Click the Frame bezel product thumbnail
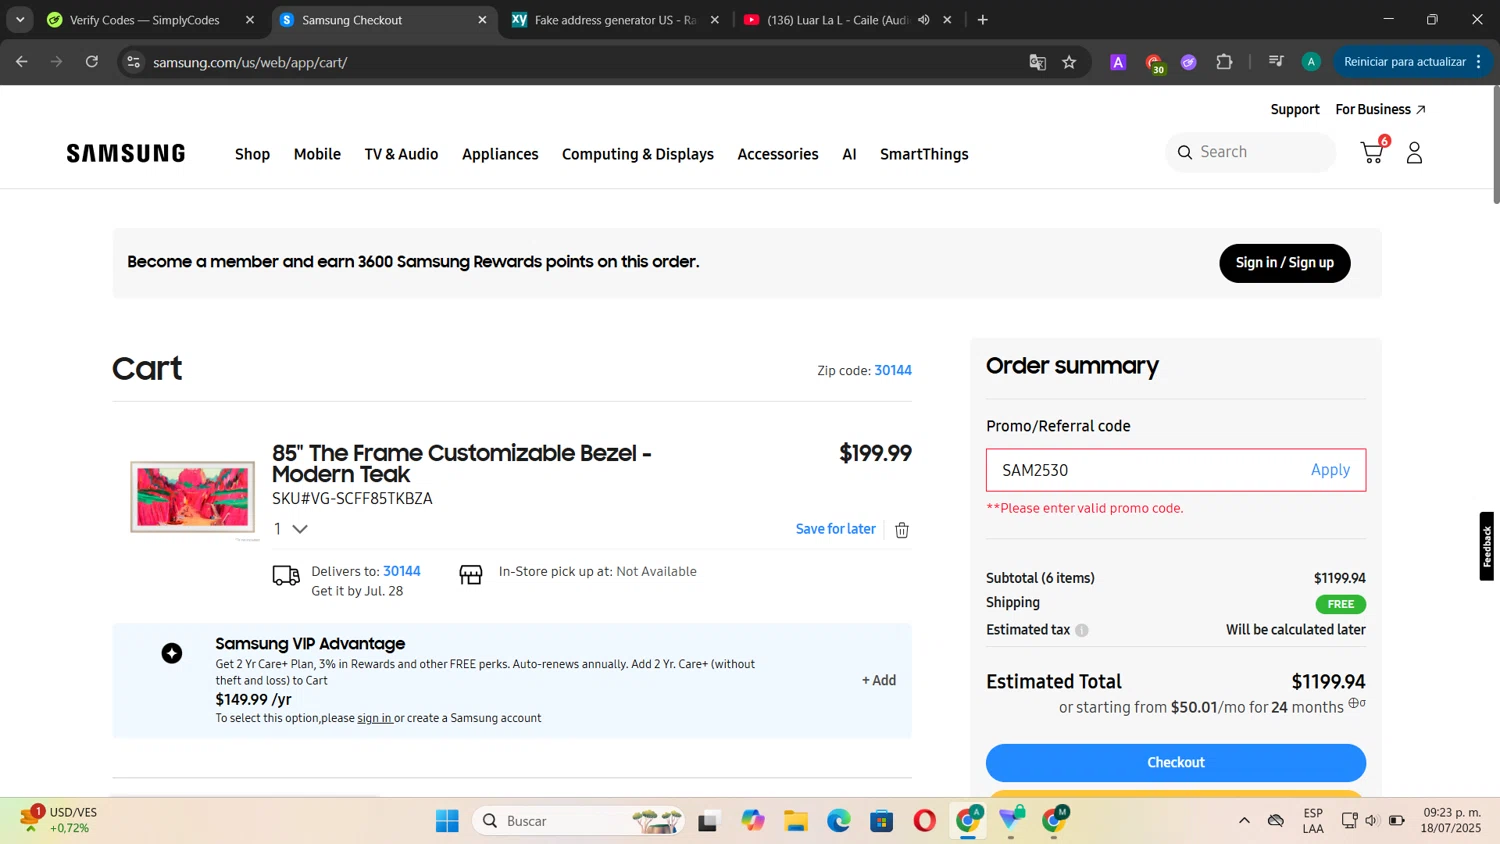 pos(192,496)
